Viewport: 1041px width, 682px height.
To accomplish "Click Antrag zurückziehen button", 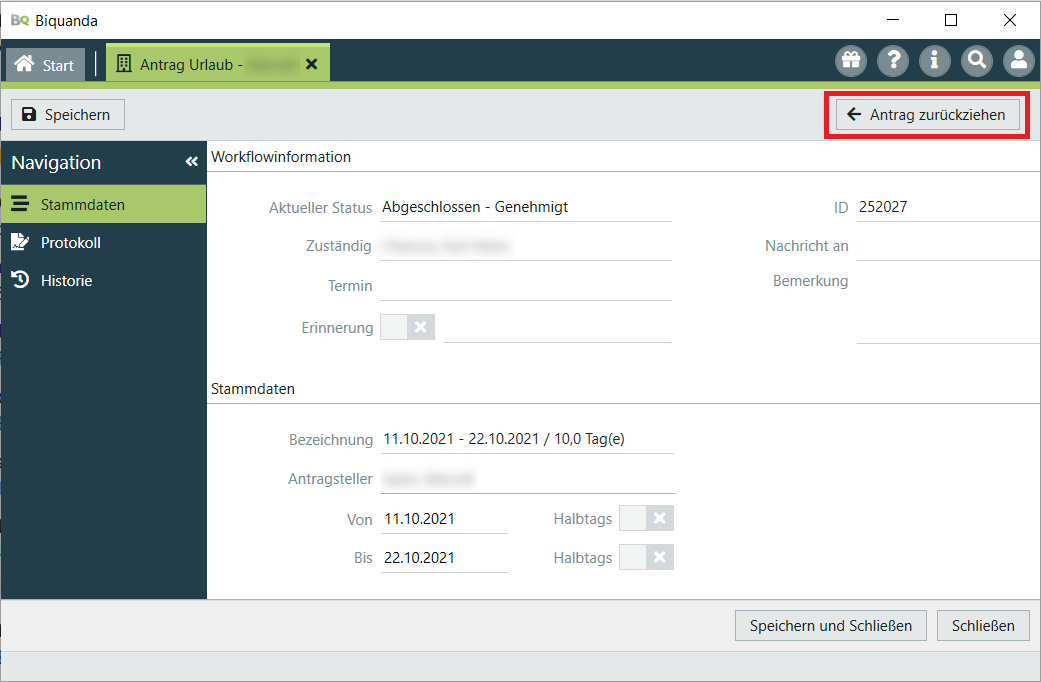I will (x=926, y=115).
